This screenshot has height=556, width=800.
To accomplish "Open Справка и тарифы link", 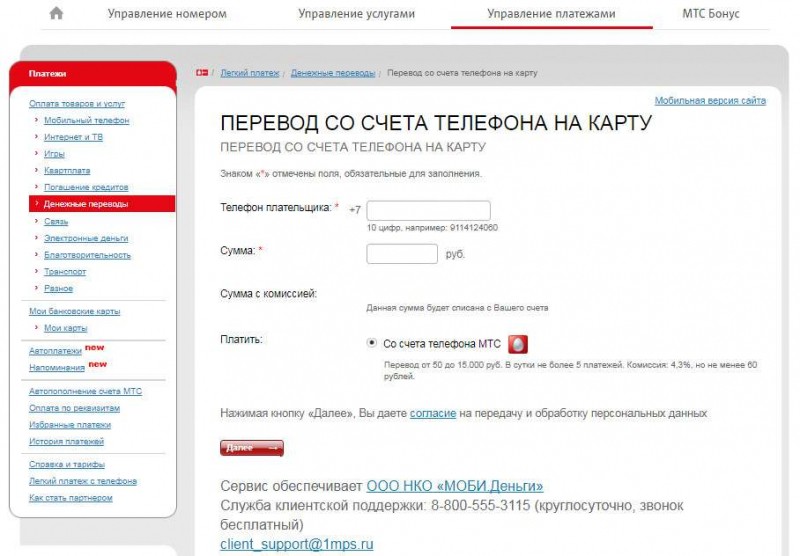I will point(67,465).
